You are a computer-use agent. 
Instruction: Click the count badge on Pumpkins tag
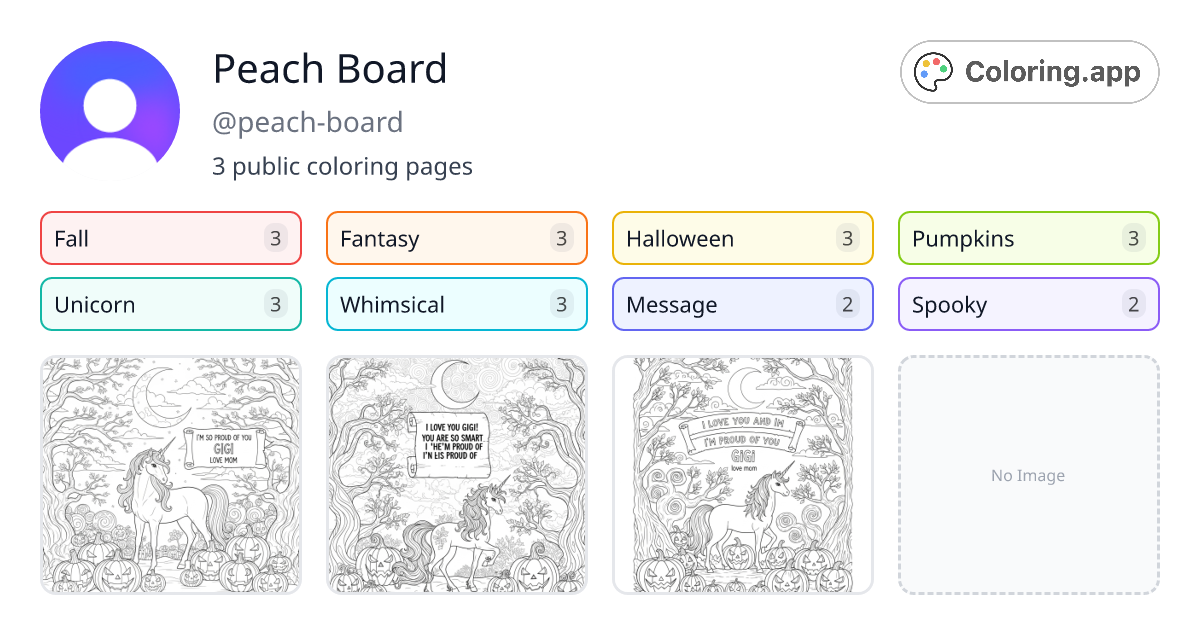1134,238
